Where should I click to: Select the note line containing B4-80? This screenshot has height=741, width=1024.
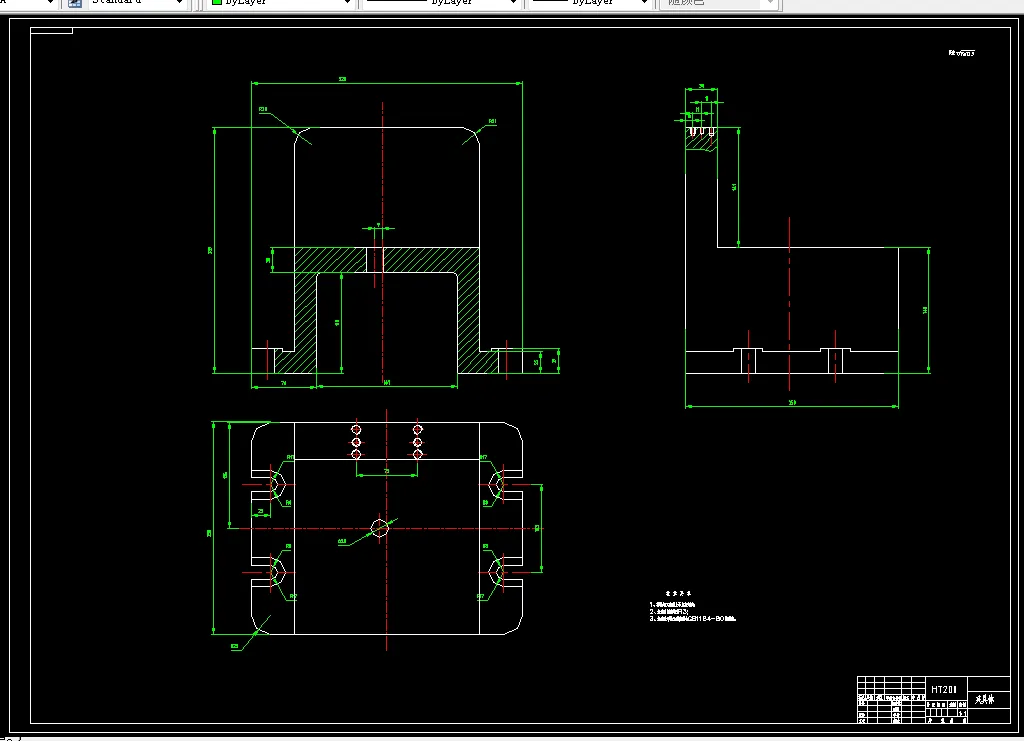[x=692, y=618]
